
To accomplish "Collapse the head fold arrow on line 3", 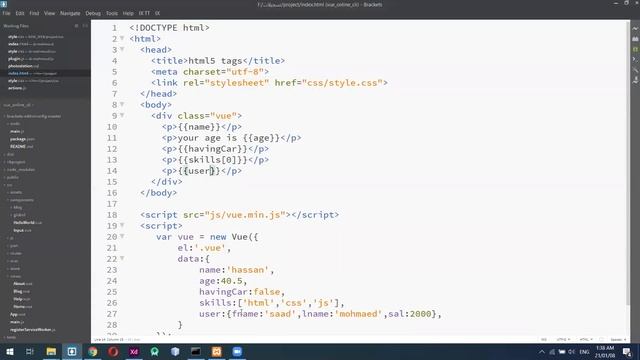I will click(x=122, y=49).
